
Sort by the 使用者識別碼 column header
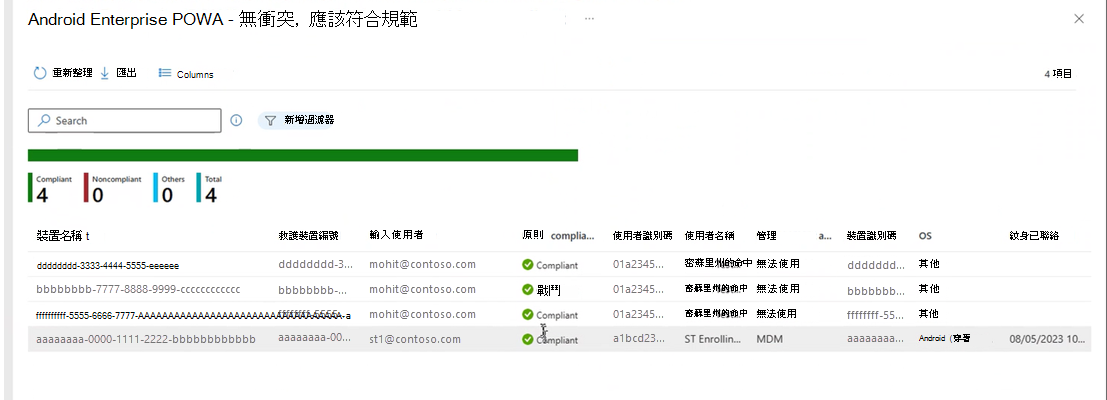[x=642, y=236]
